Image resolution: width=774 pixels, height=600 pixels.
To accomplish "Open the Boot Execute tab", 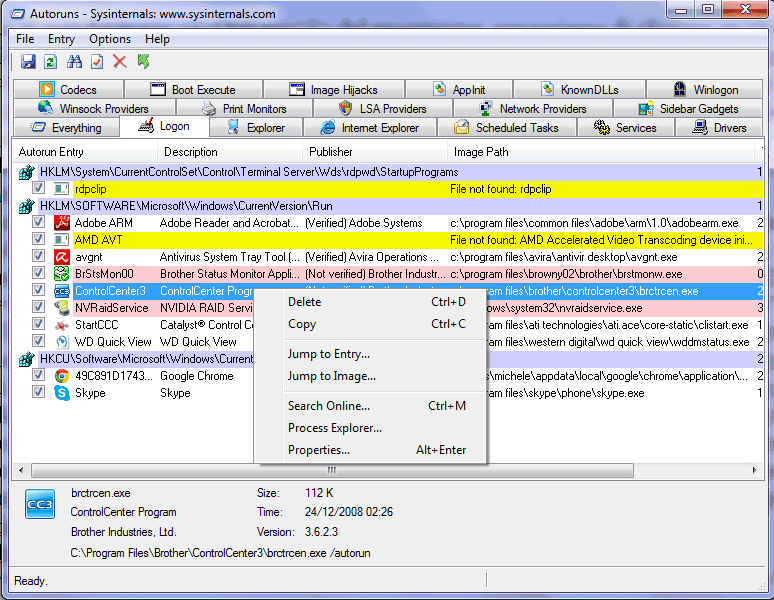I will (x=194, y=89).
